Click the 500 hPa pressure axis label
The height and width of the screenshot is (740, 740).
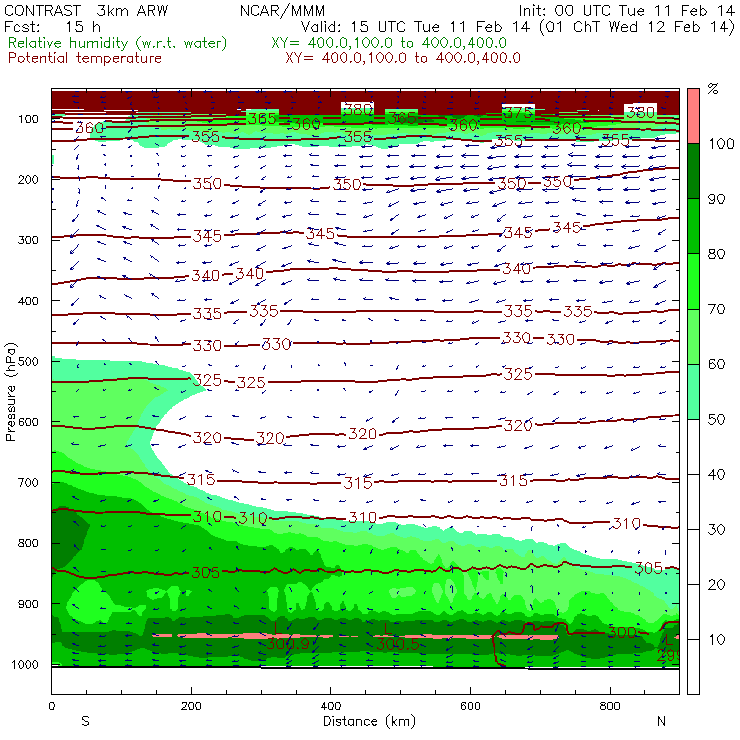[28, 362]
